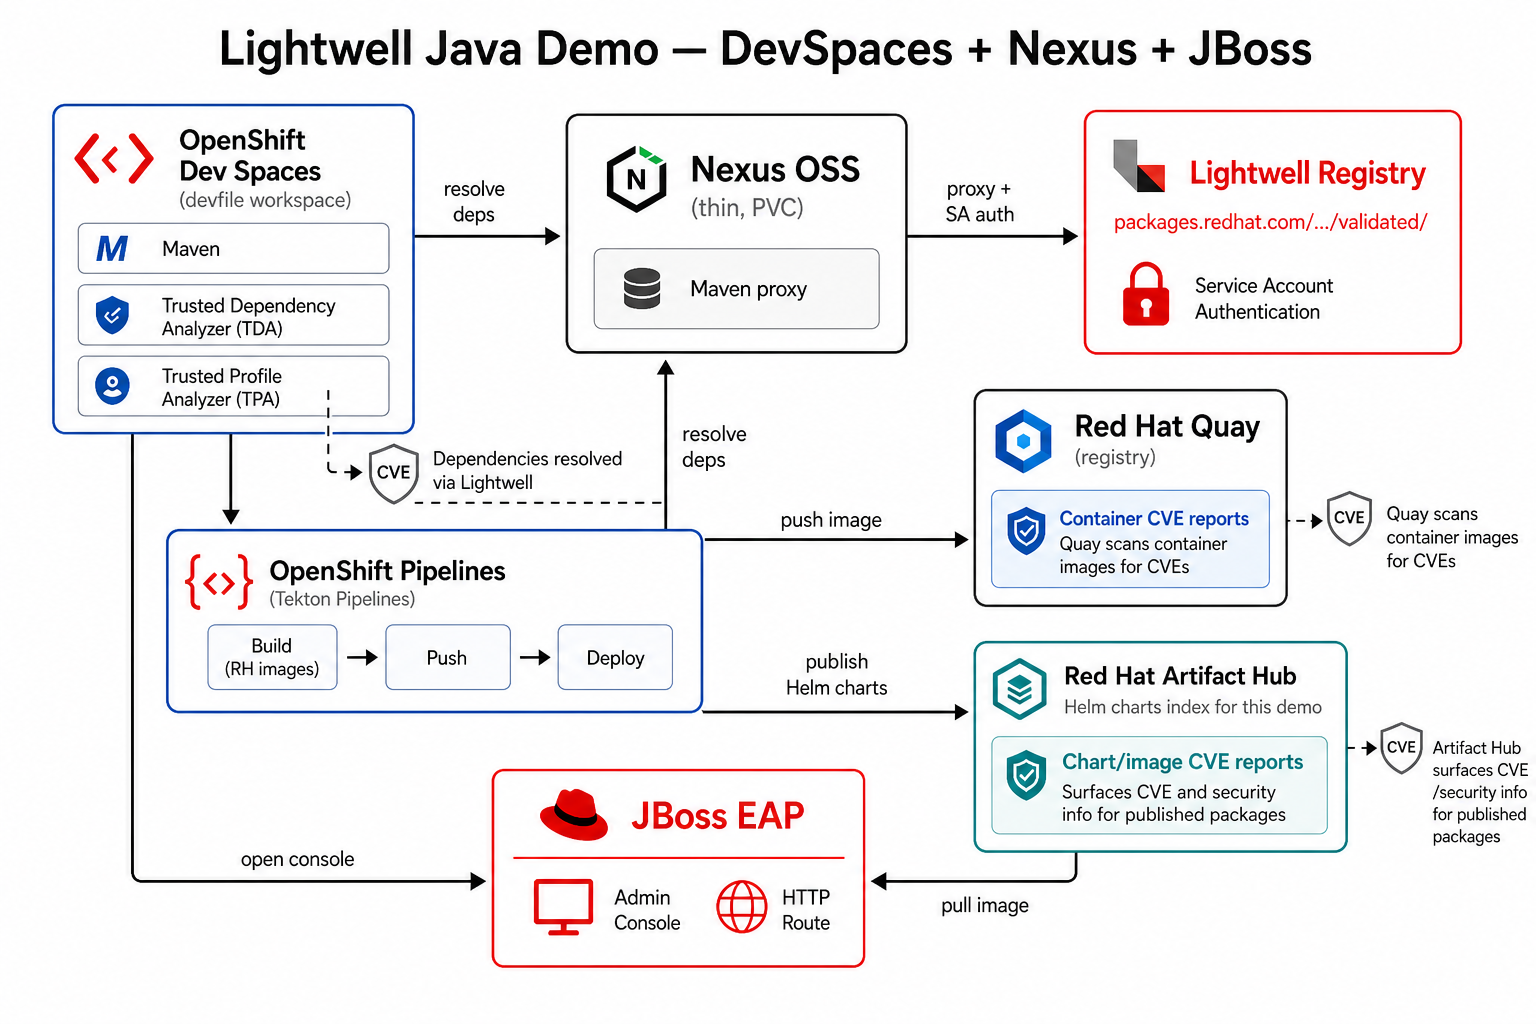Viewport: 1536px width, 1024px height.
Task: Click the Chart/image CVE reports shield icon
Action: pyautogui.click(x=1026, y=775)
